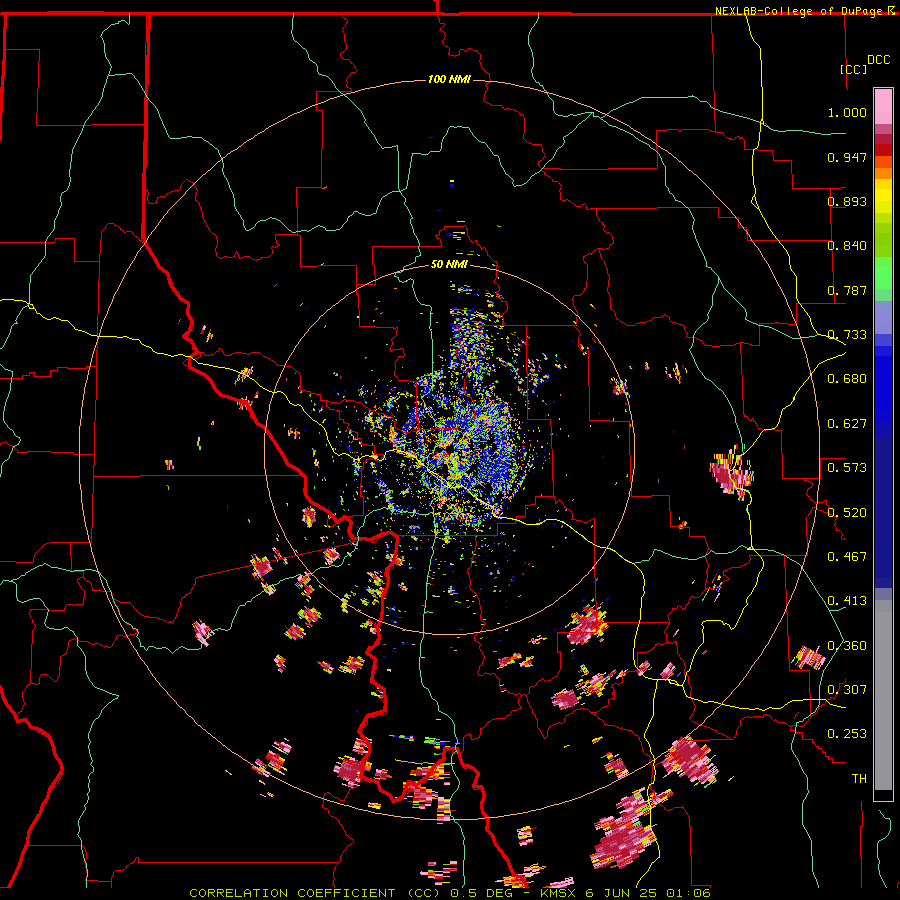Select the DCC label above the scale
The height and width of the screenshot is (900, 900).
click(x=879, y=60)
